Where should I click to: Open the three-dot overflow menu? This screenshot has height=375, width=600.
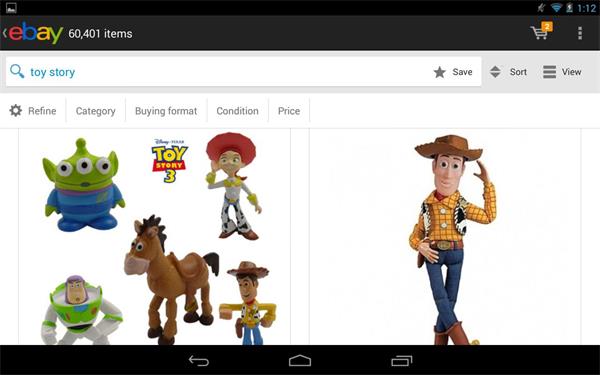click(580, 33)
